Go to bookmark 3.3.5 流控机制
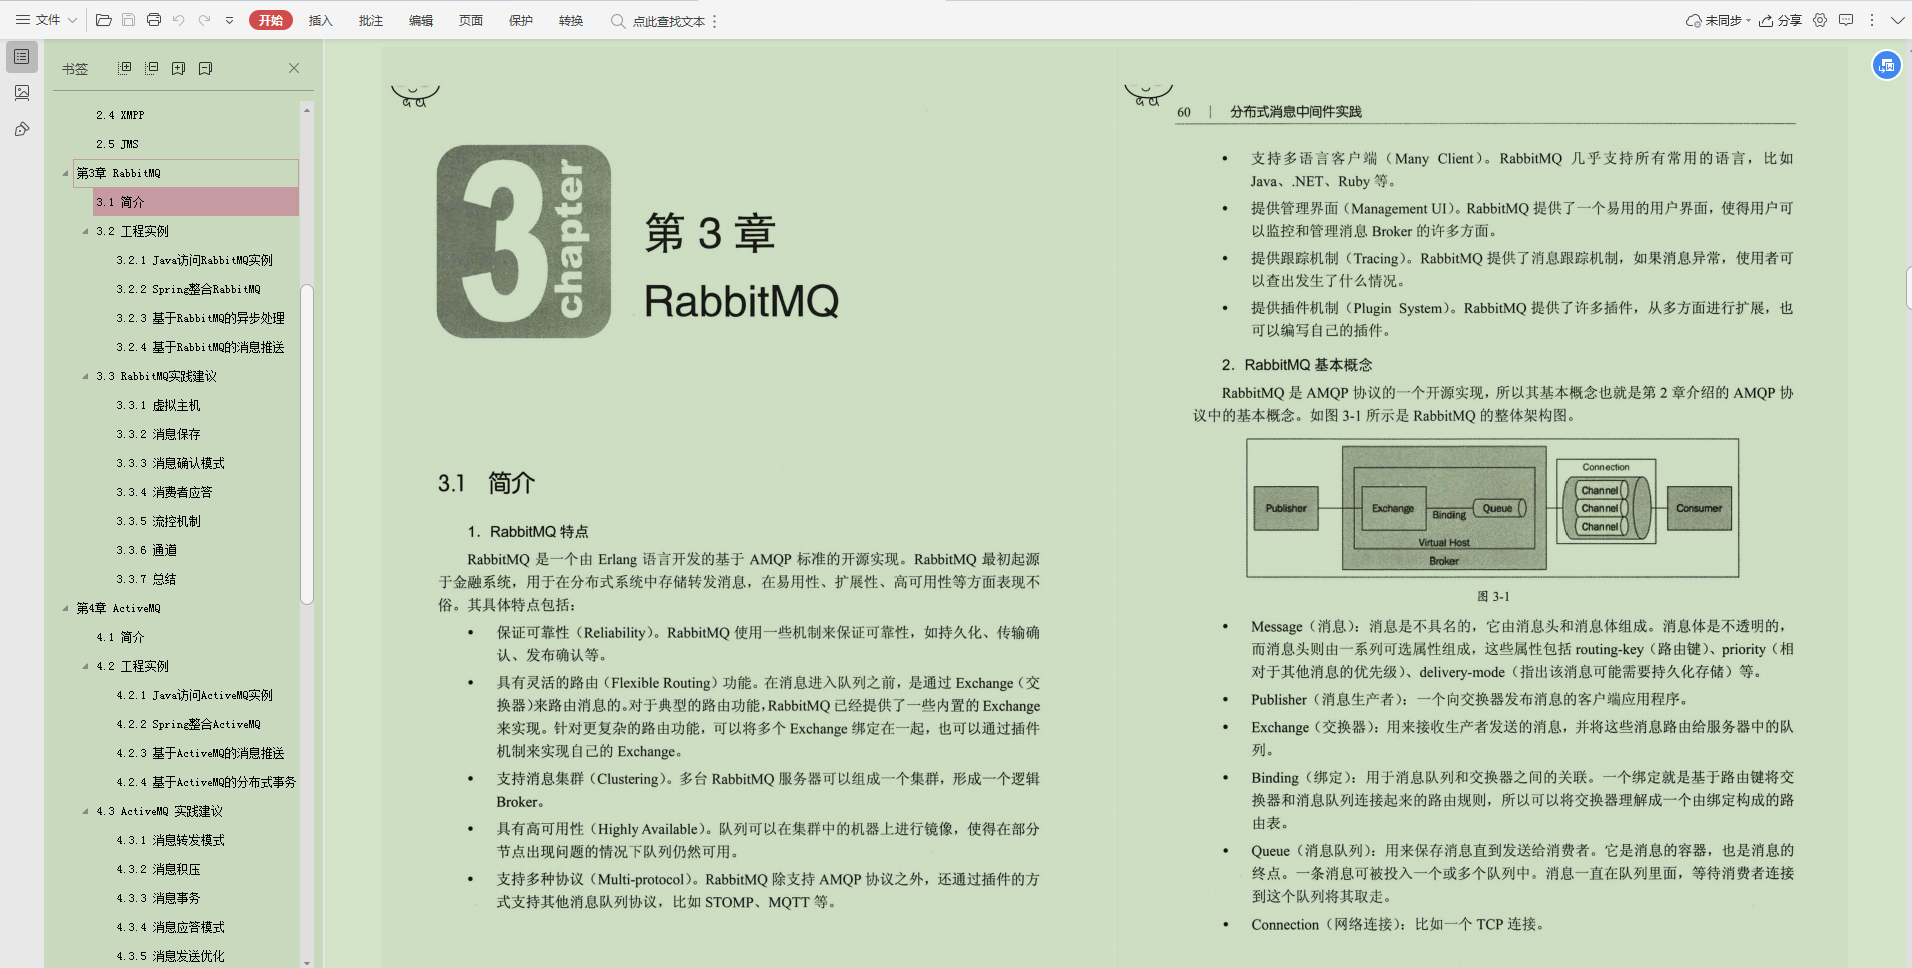The height and width of the screenshot is (968, 1912). [158, 521]
